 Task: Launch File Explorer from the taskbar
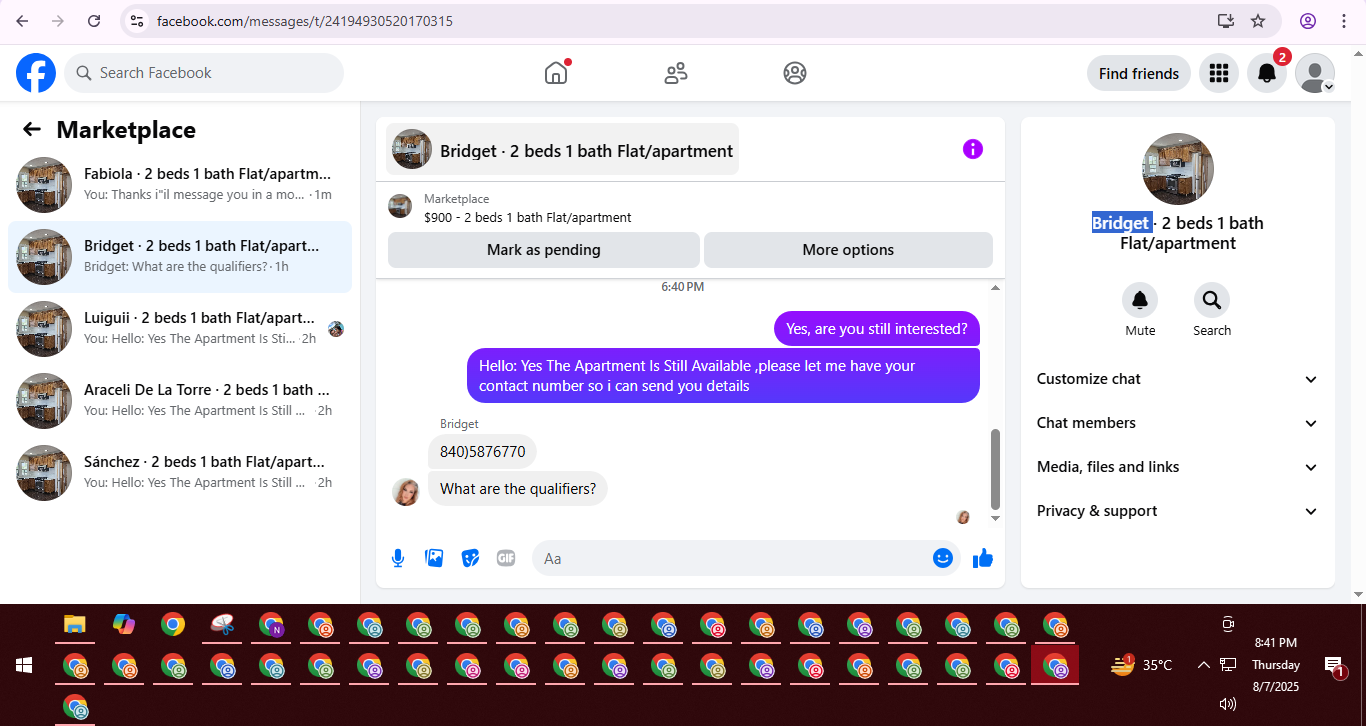(75, 625)
